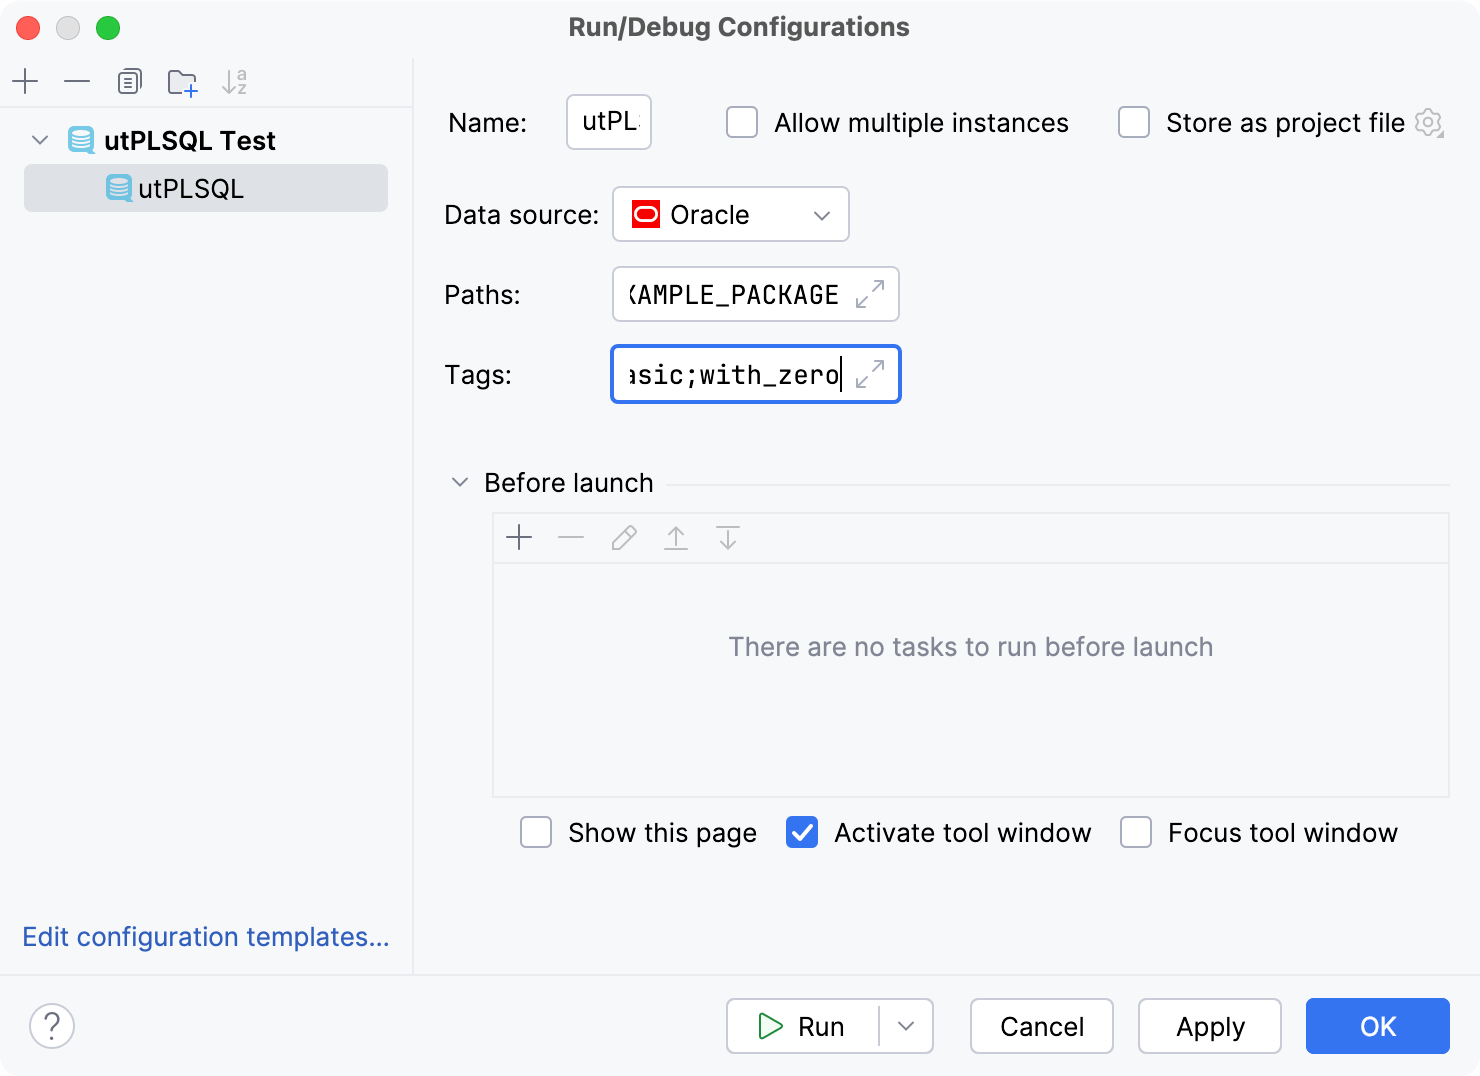
Task: Copy the utPLSQL configuration
Action: click(129, 81)
